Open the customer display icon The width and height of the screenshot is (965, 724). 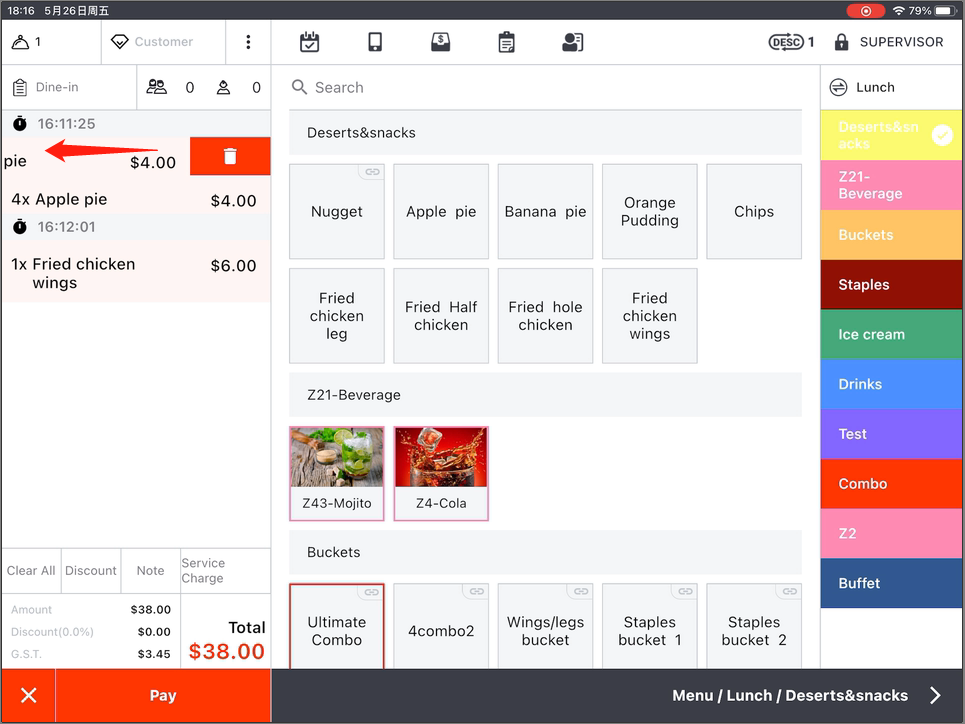572,42
